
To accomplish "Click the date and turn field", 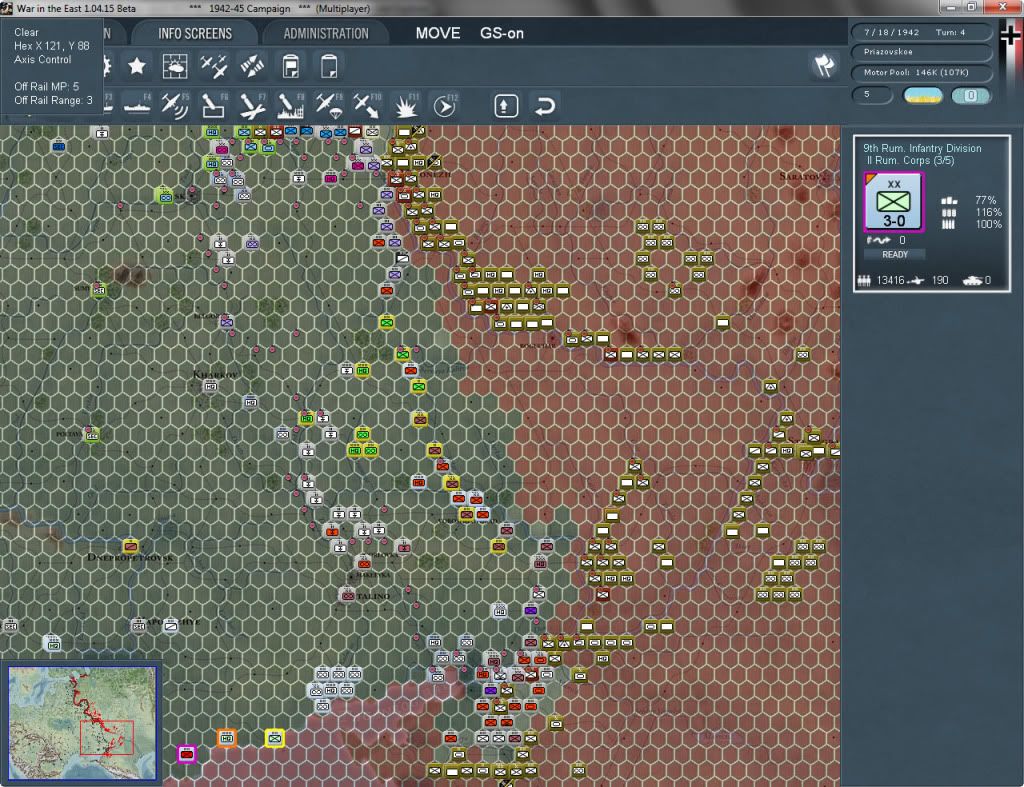I will pos(921,32).
